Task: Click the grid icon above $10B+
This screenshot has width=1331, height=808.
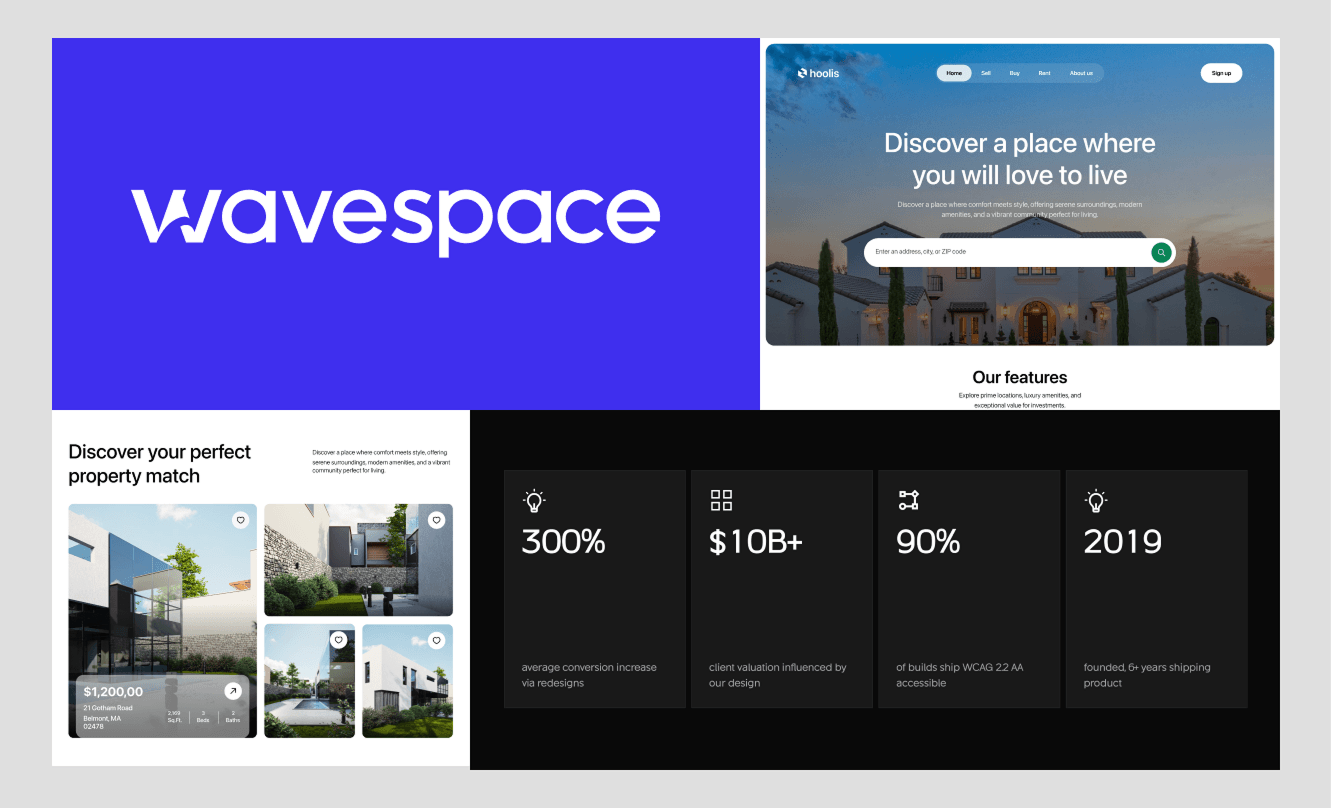Action: (721, 501)
